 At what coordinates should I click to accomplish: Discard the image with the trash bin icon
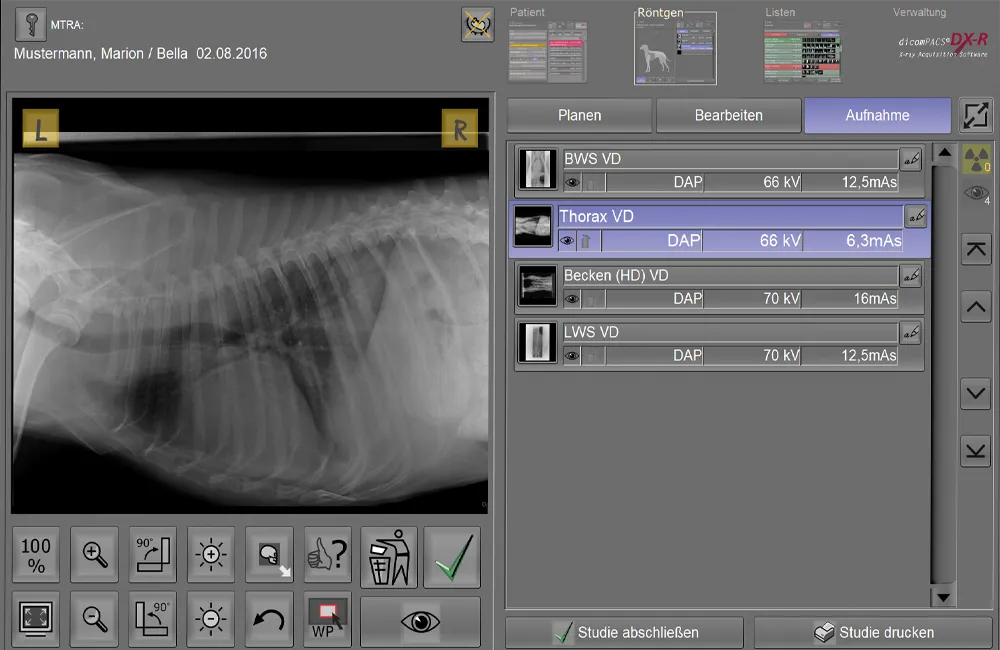(388, 555)
